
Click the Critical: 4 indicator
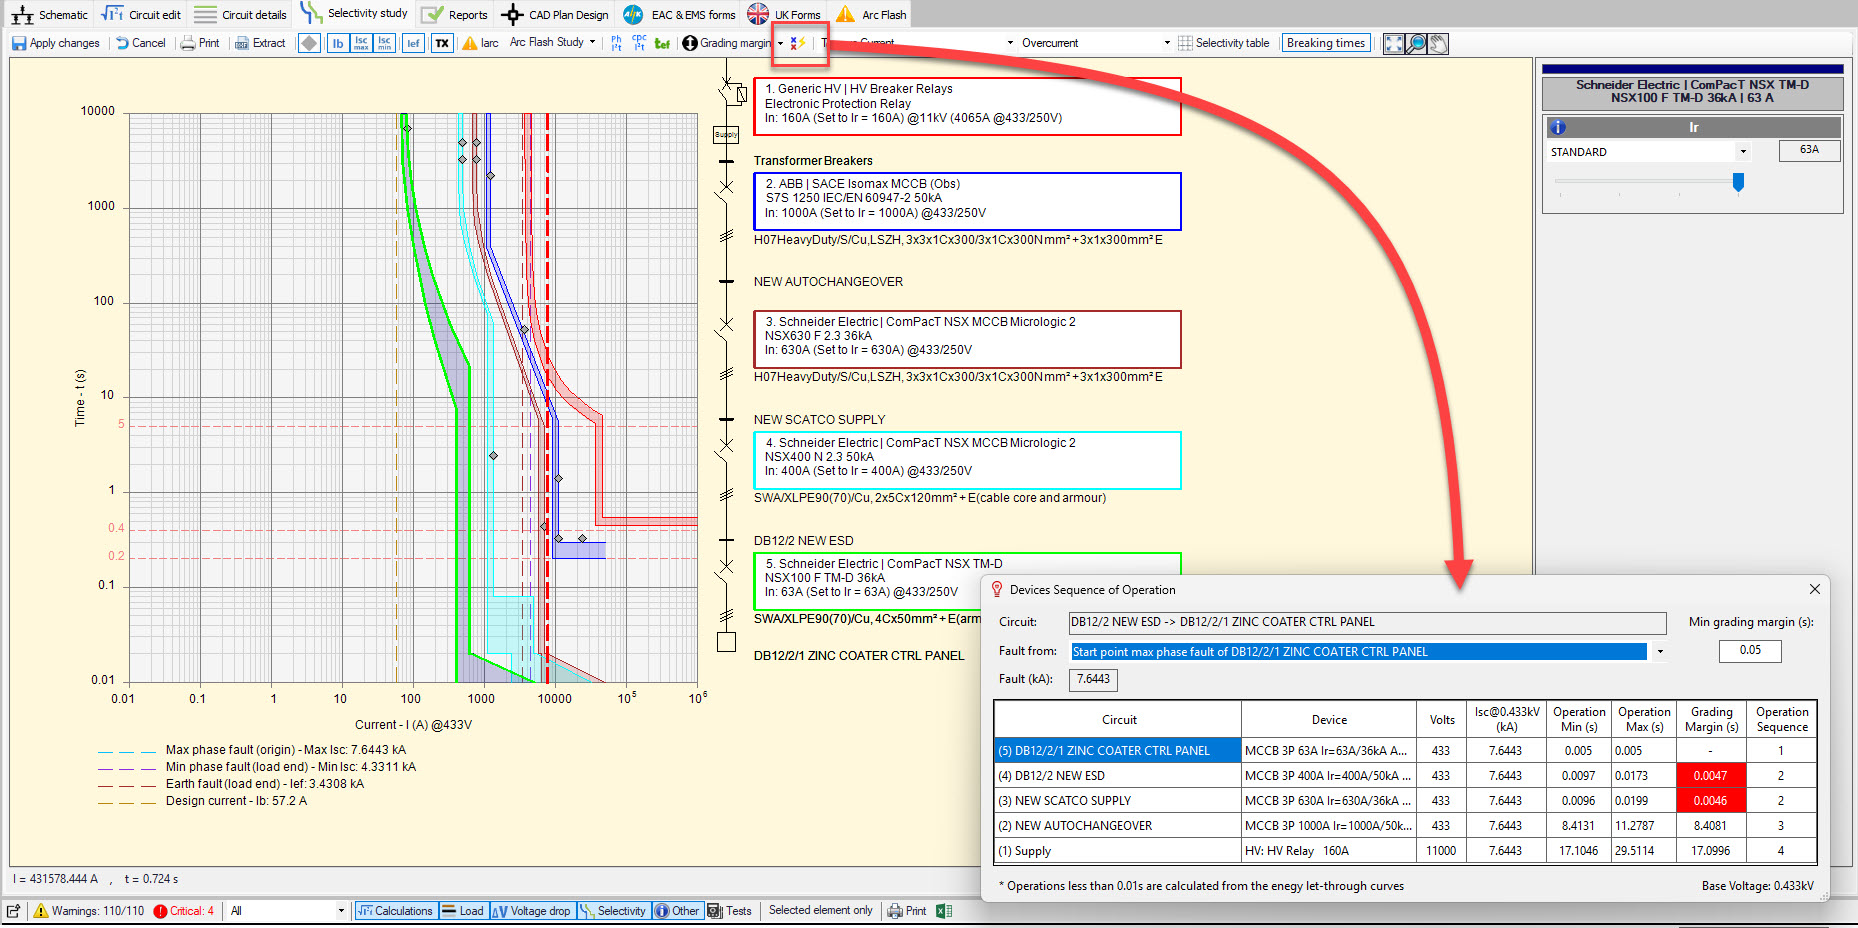(184, 911)
